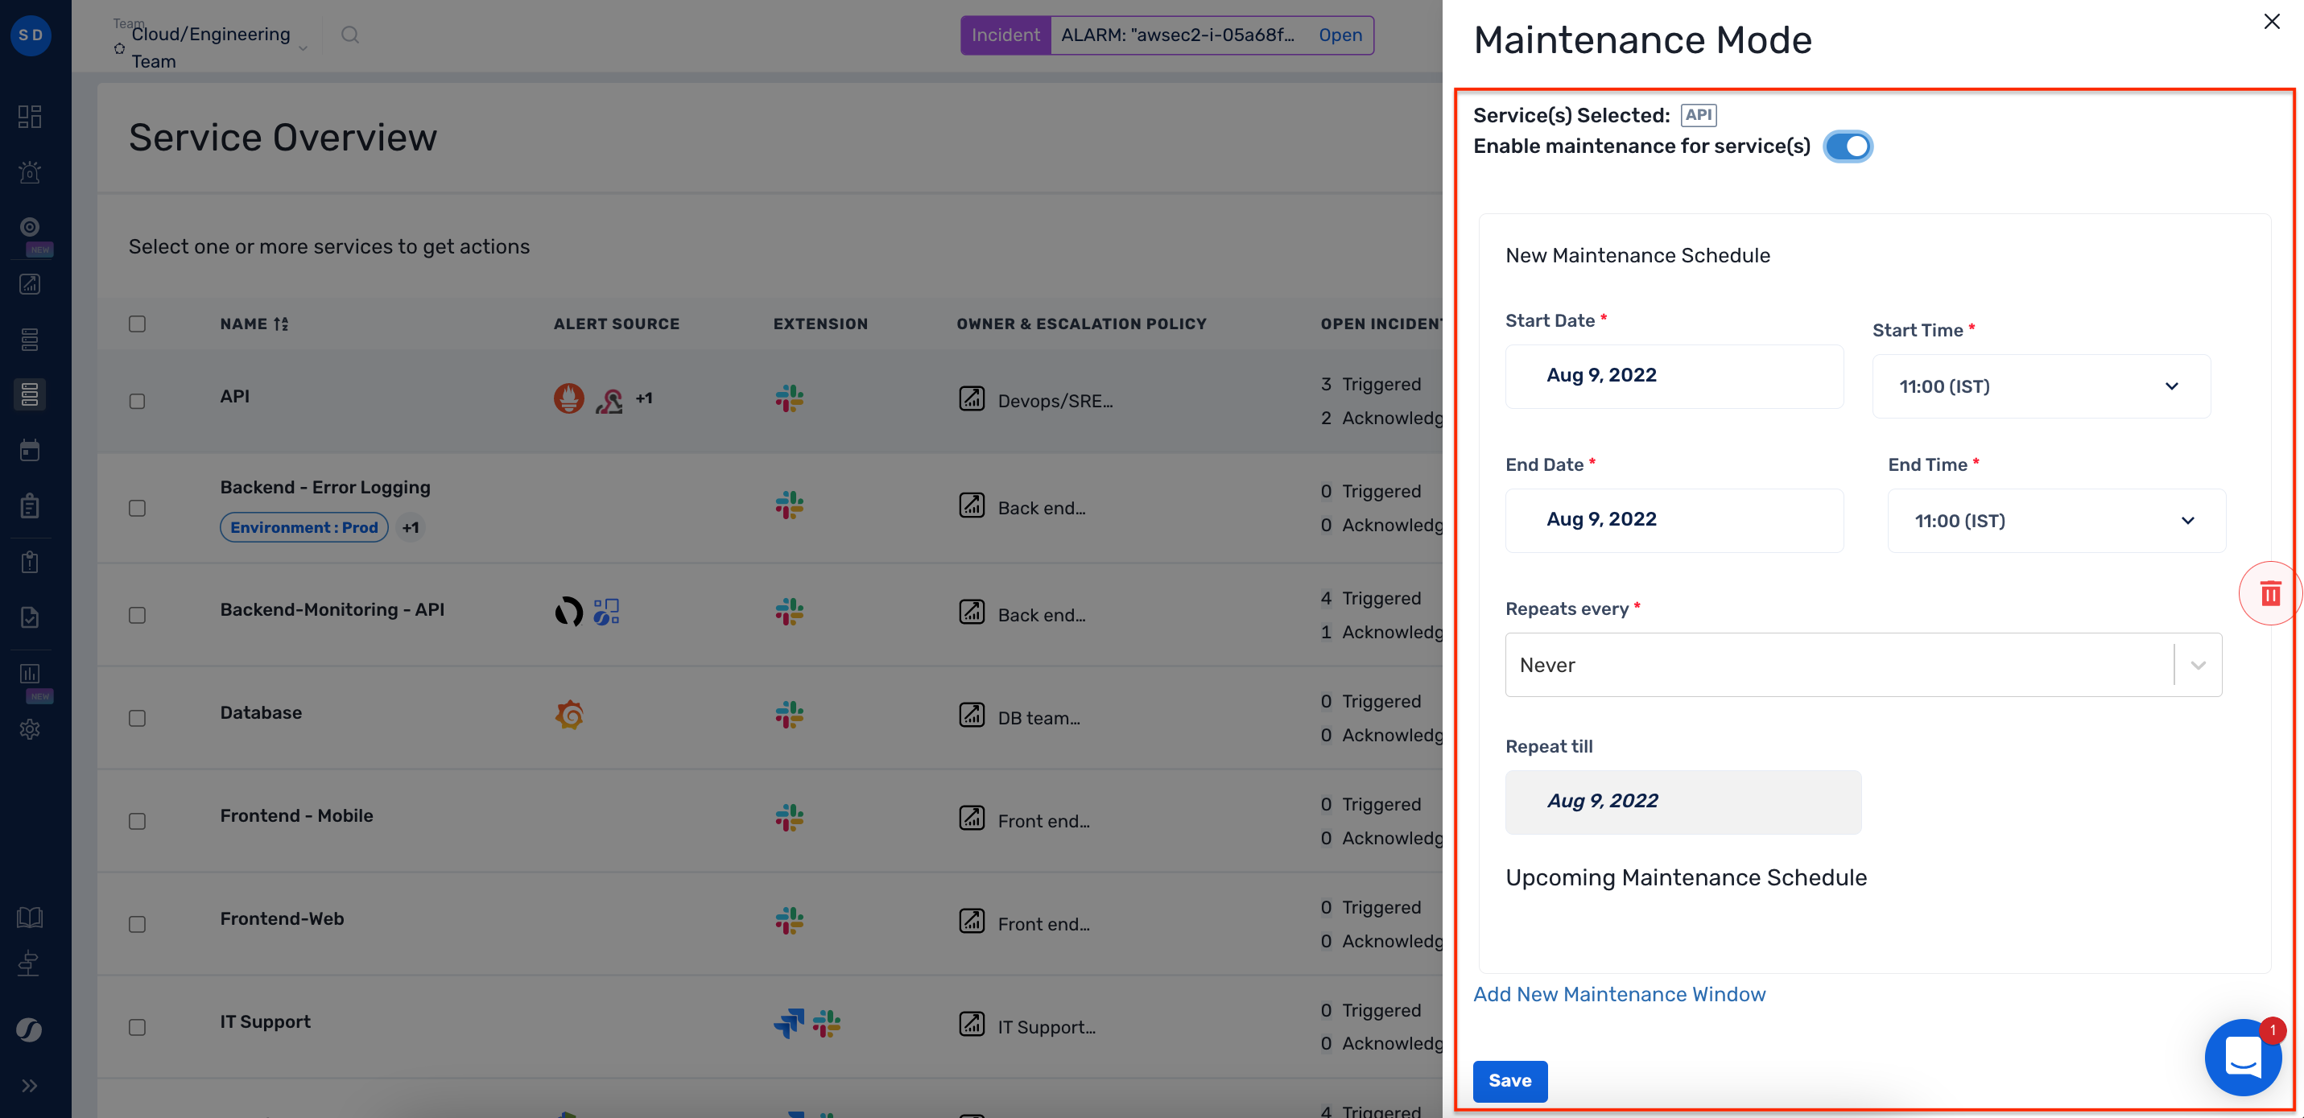
Task: Click the EXTENSION column header
Action: tap(820, 324)
